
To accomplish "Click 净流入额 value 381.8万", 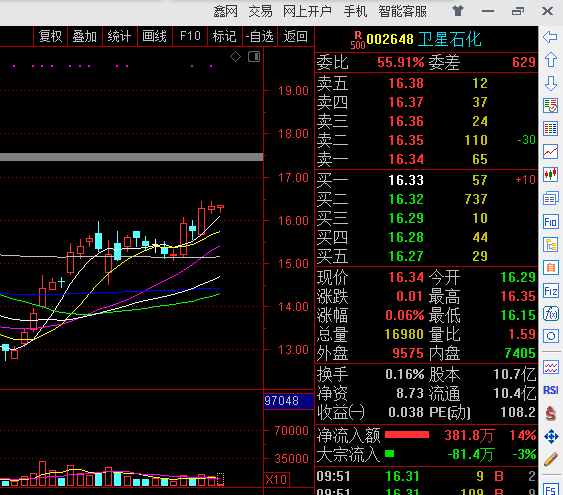I will click(469, 435).
